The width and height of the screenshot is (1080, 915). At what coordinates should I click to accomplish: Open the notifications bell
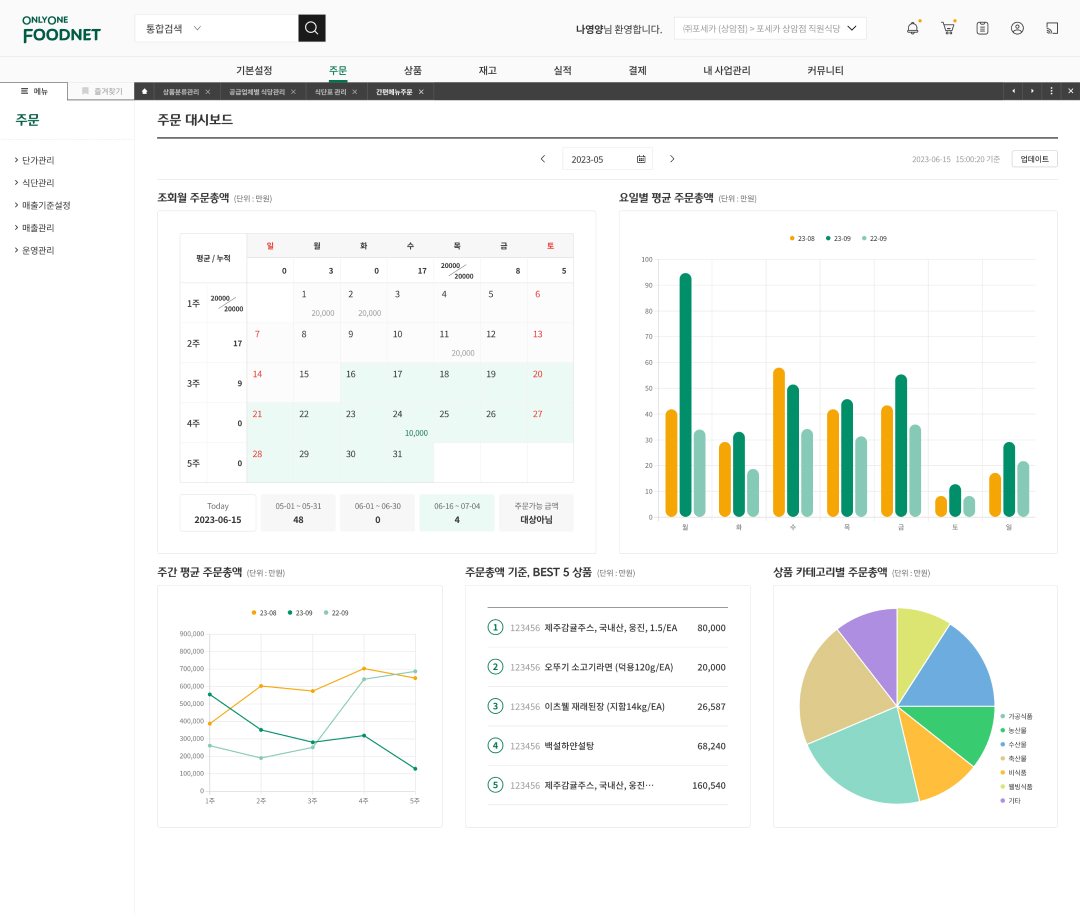click(x=912, y=28)
